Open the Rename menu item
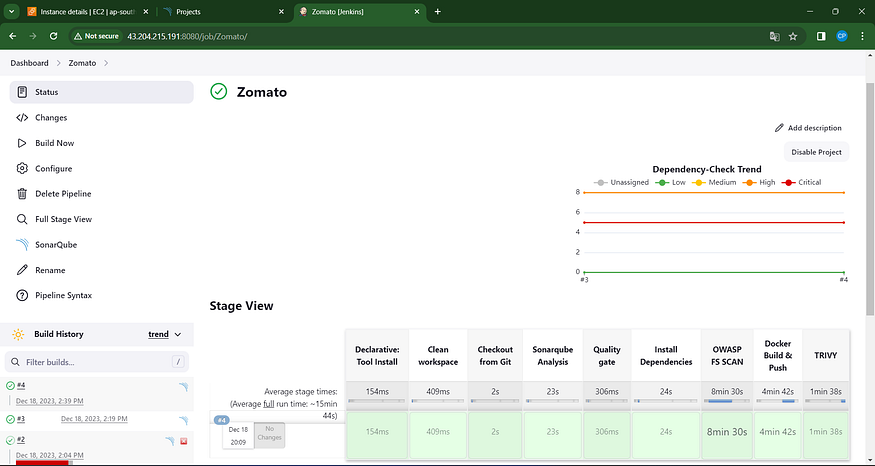The image size is (875, 466). (102, 270)
